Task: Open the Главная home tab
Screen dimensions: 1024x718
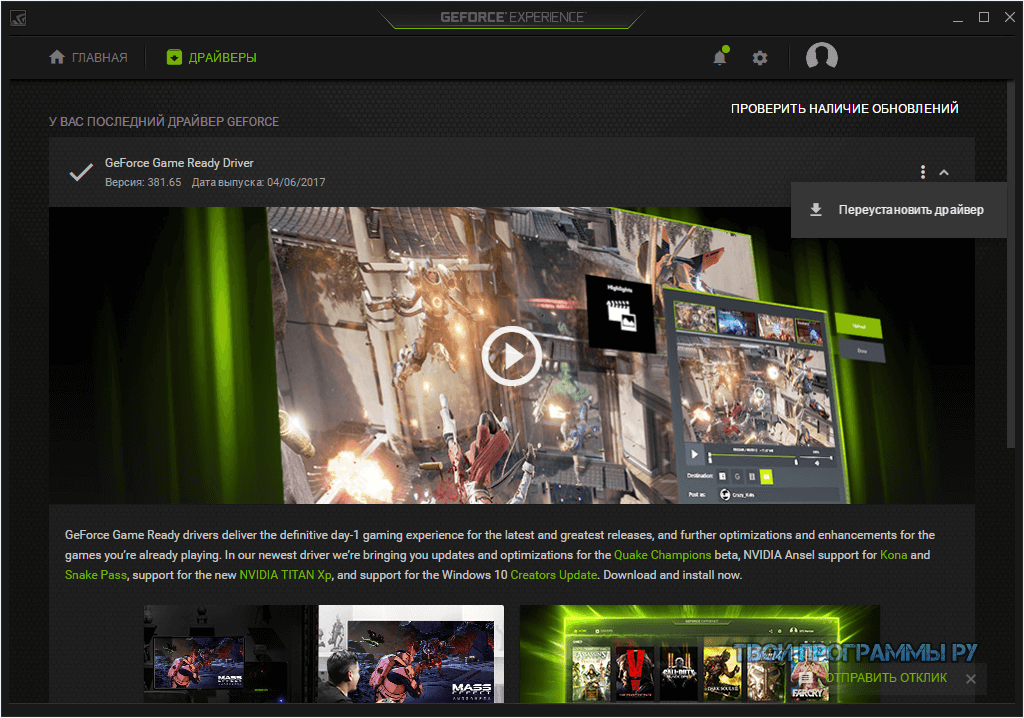Action: click(x=88, y=57)
